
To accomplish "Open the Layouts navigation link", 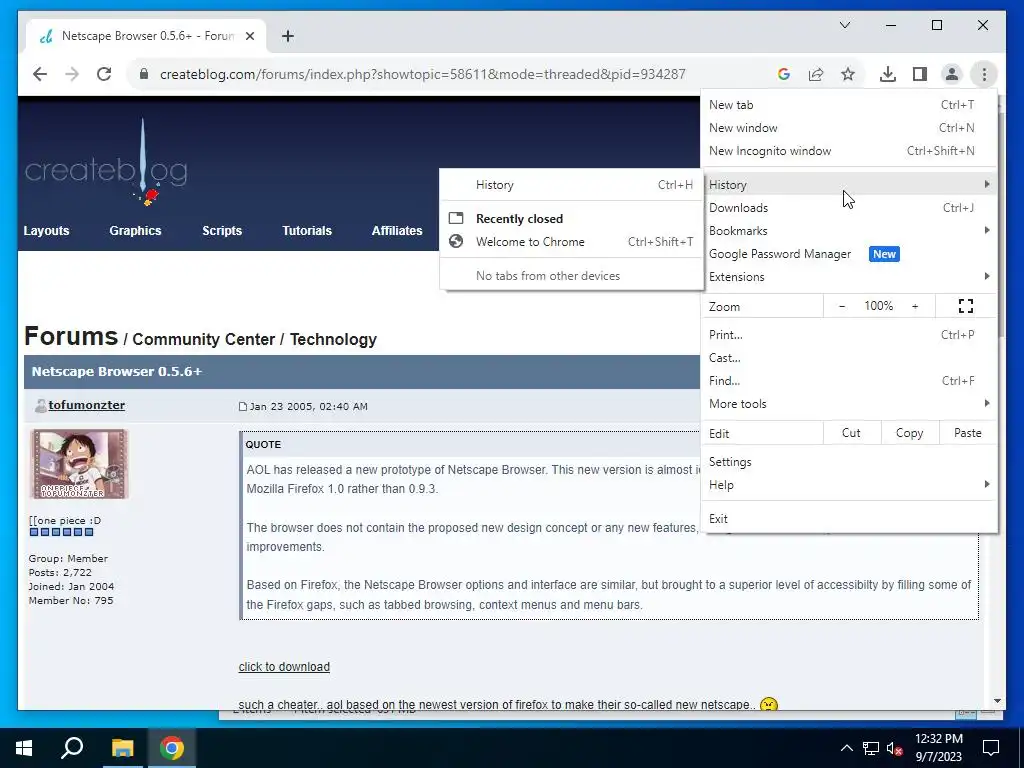I will 46,231.
